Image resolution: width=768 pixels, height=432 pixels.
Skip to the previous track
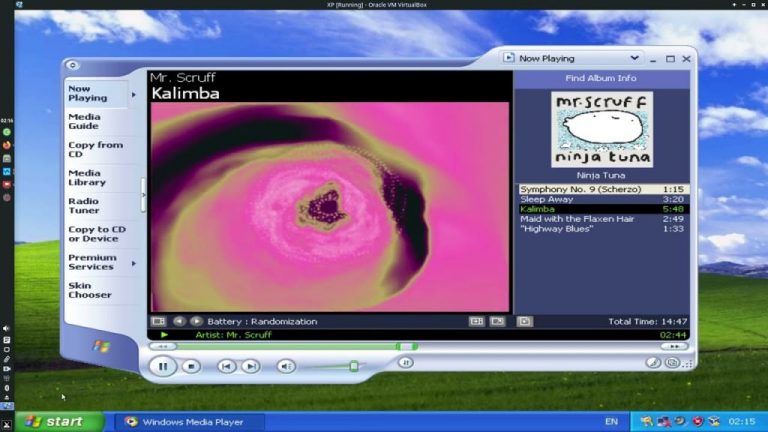pos(227,367)
